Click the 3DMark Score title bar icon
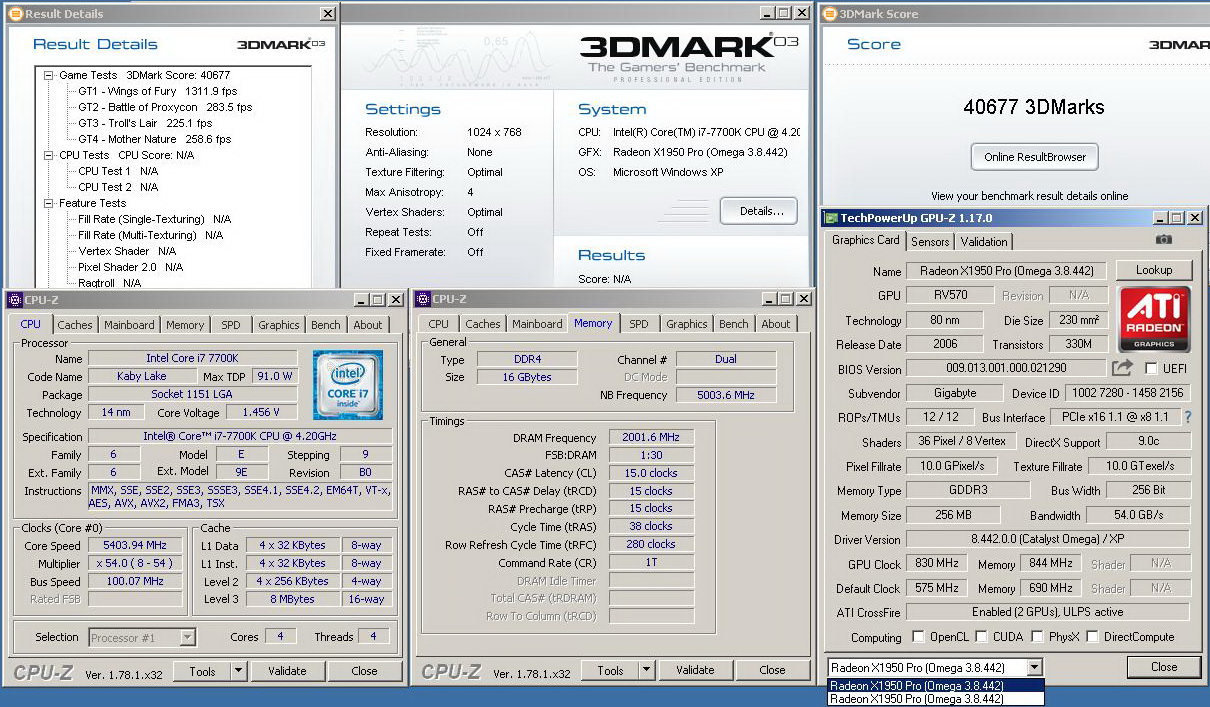The image size is (1210, 707). pyautogui.click(x=829, y=14)
